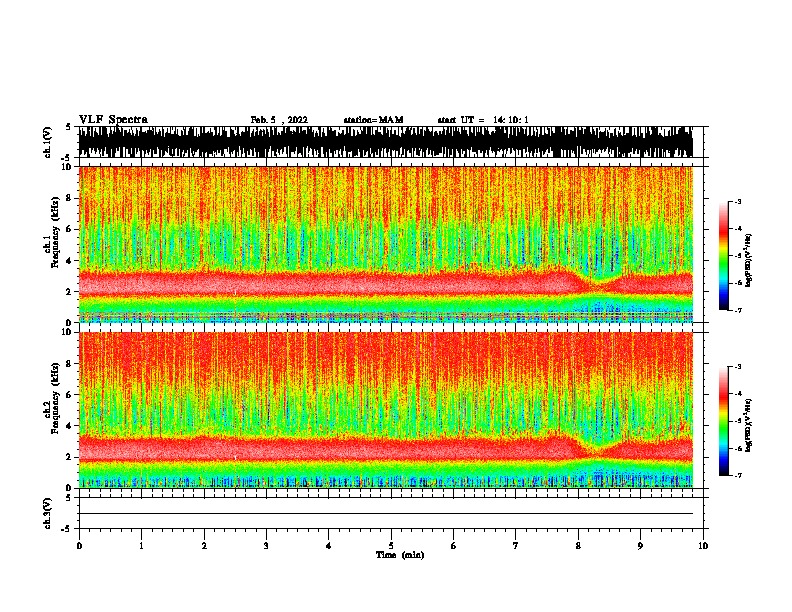Click the time axis tick label "9"
Viewport: 792px width, 612px height.
click(x=640, y=546)
